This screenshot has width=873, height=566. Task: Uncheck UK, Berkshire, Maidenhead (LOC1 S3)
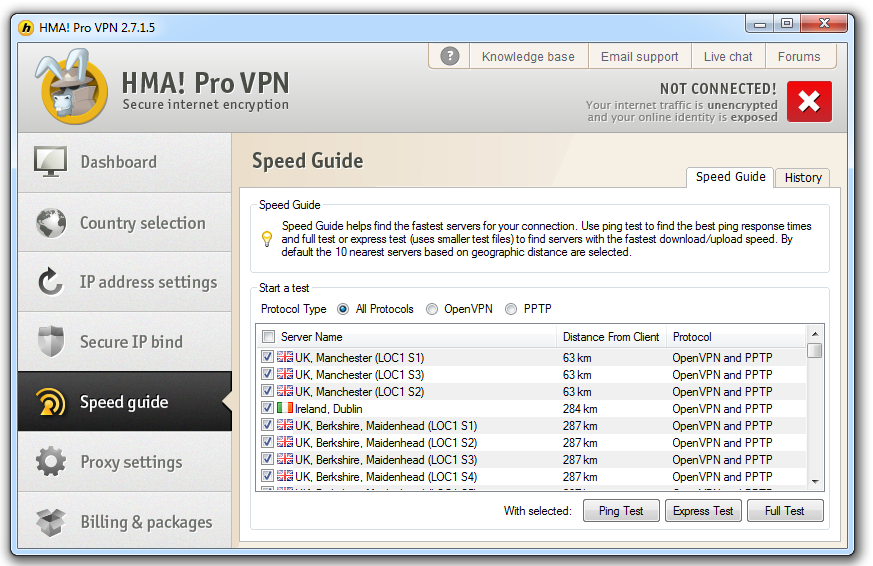coord(267,459)
